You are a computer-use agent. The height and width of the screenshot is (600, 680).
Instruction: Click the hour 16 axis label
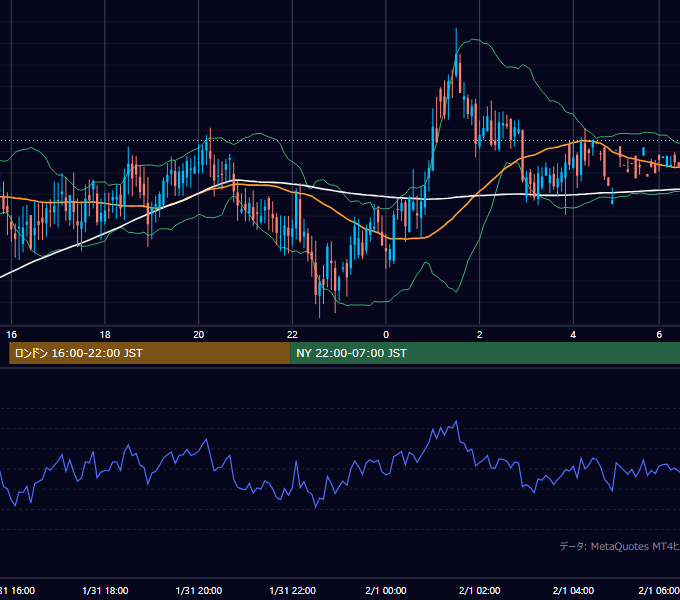tap(12, 335)
